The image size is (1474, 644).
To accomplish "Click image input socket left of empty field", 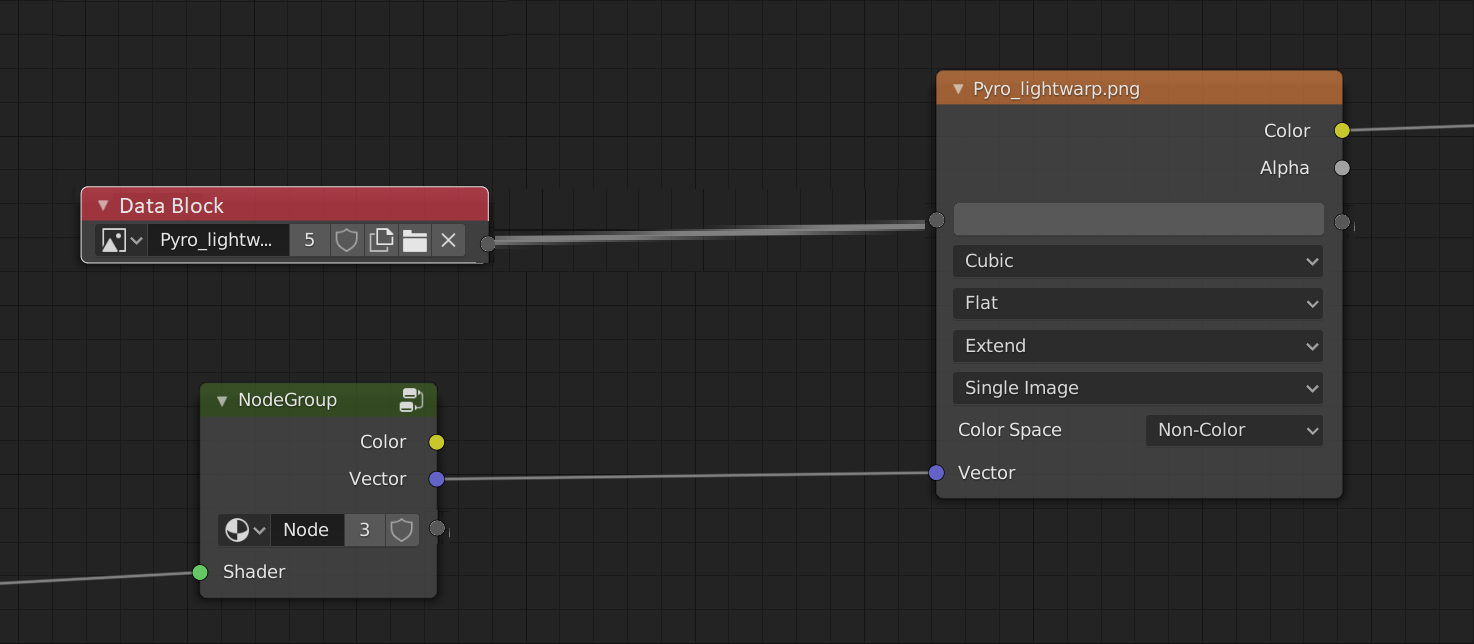I will coord(936,220).
